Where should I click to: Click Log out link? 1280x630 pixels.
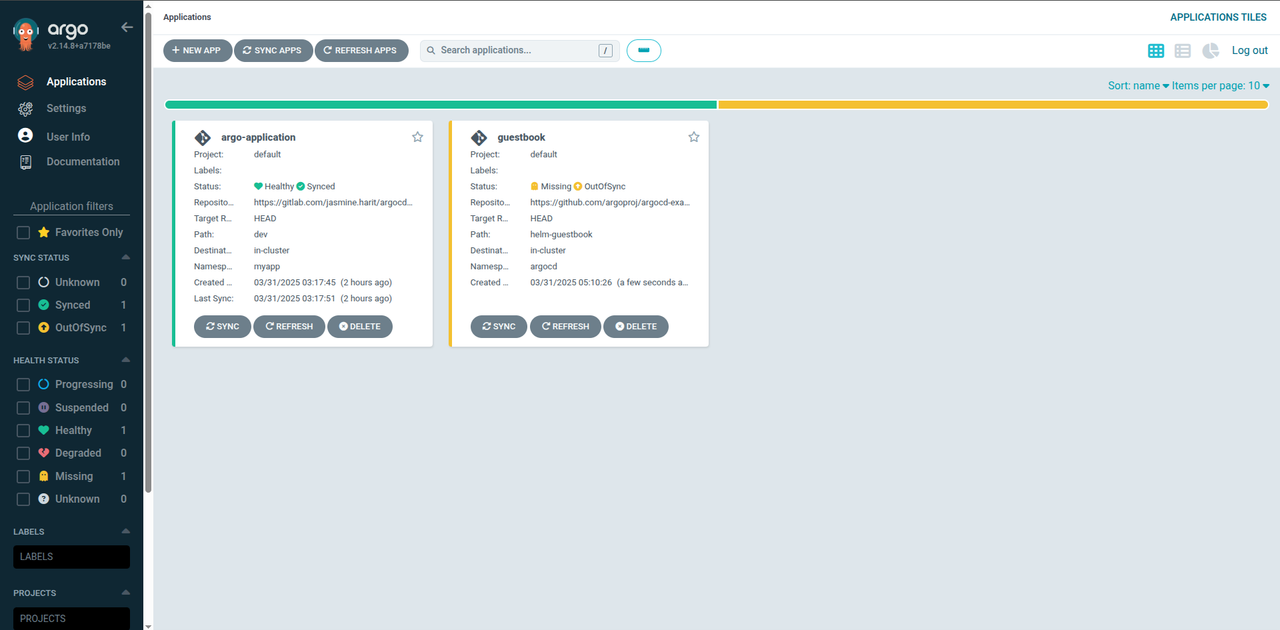[1250, 50]
